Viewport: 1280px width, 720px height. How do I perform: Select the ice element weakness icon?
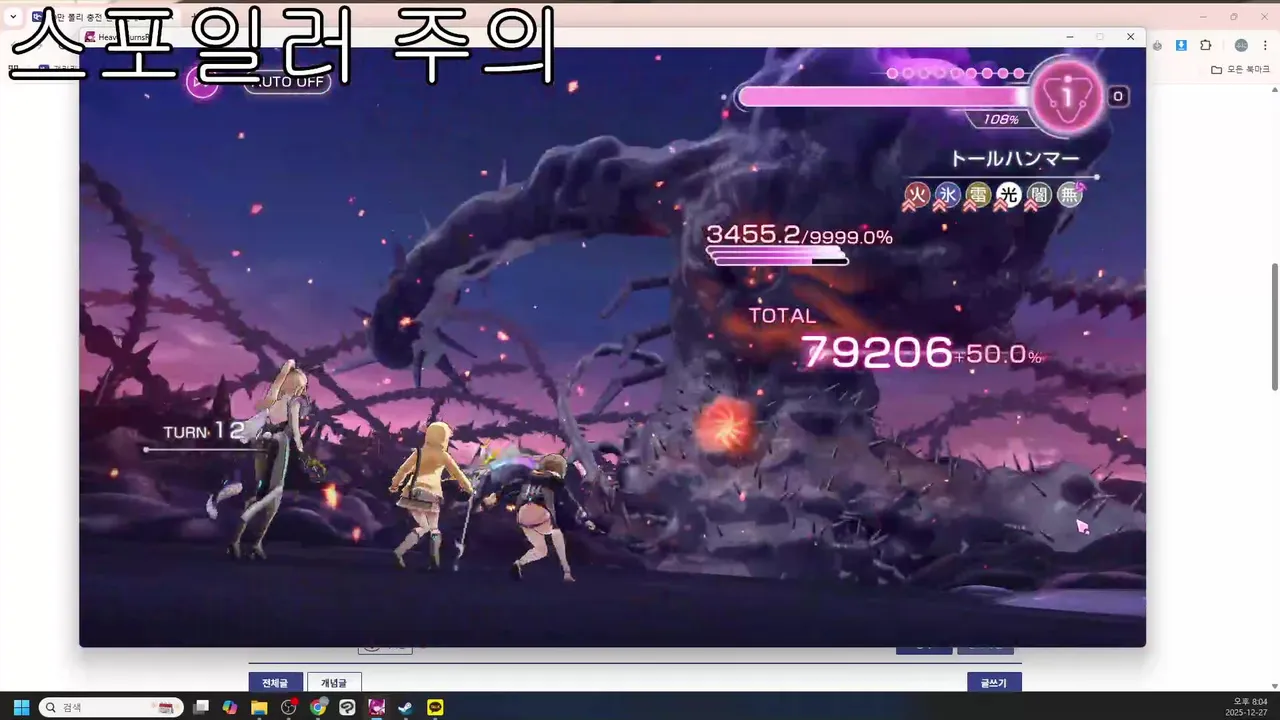click(947, 195)
